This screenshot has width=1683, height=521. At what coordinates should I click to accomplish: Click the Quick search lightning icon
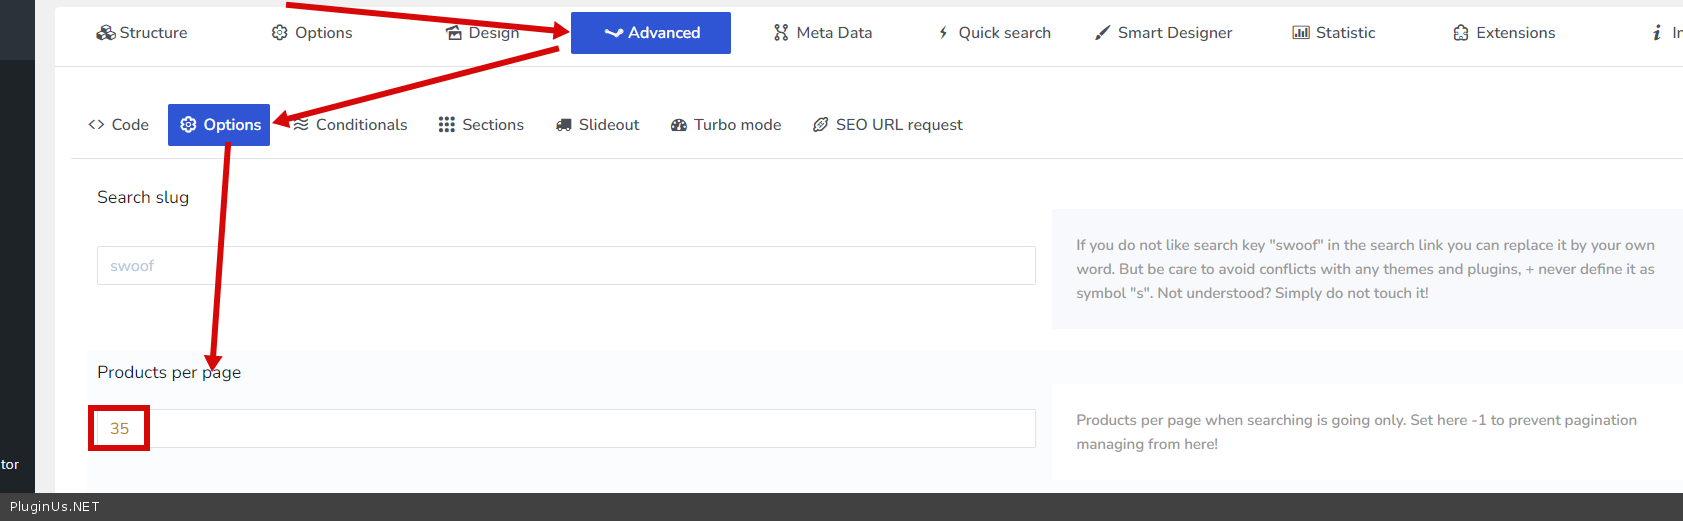point(943,33)
